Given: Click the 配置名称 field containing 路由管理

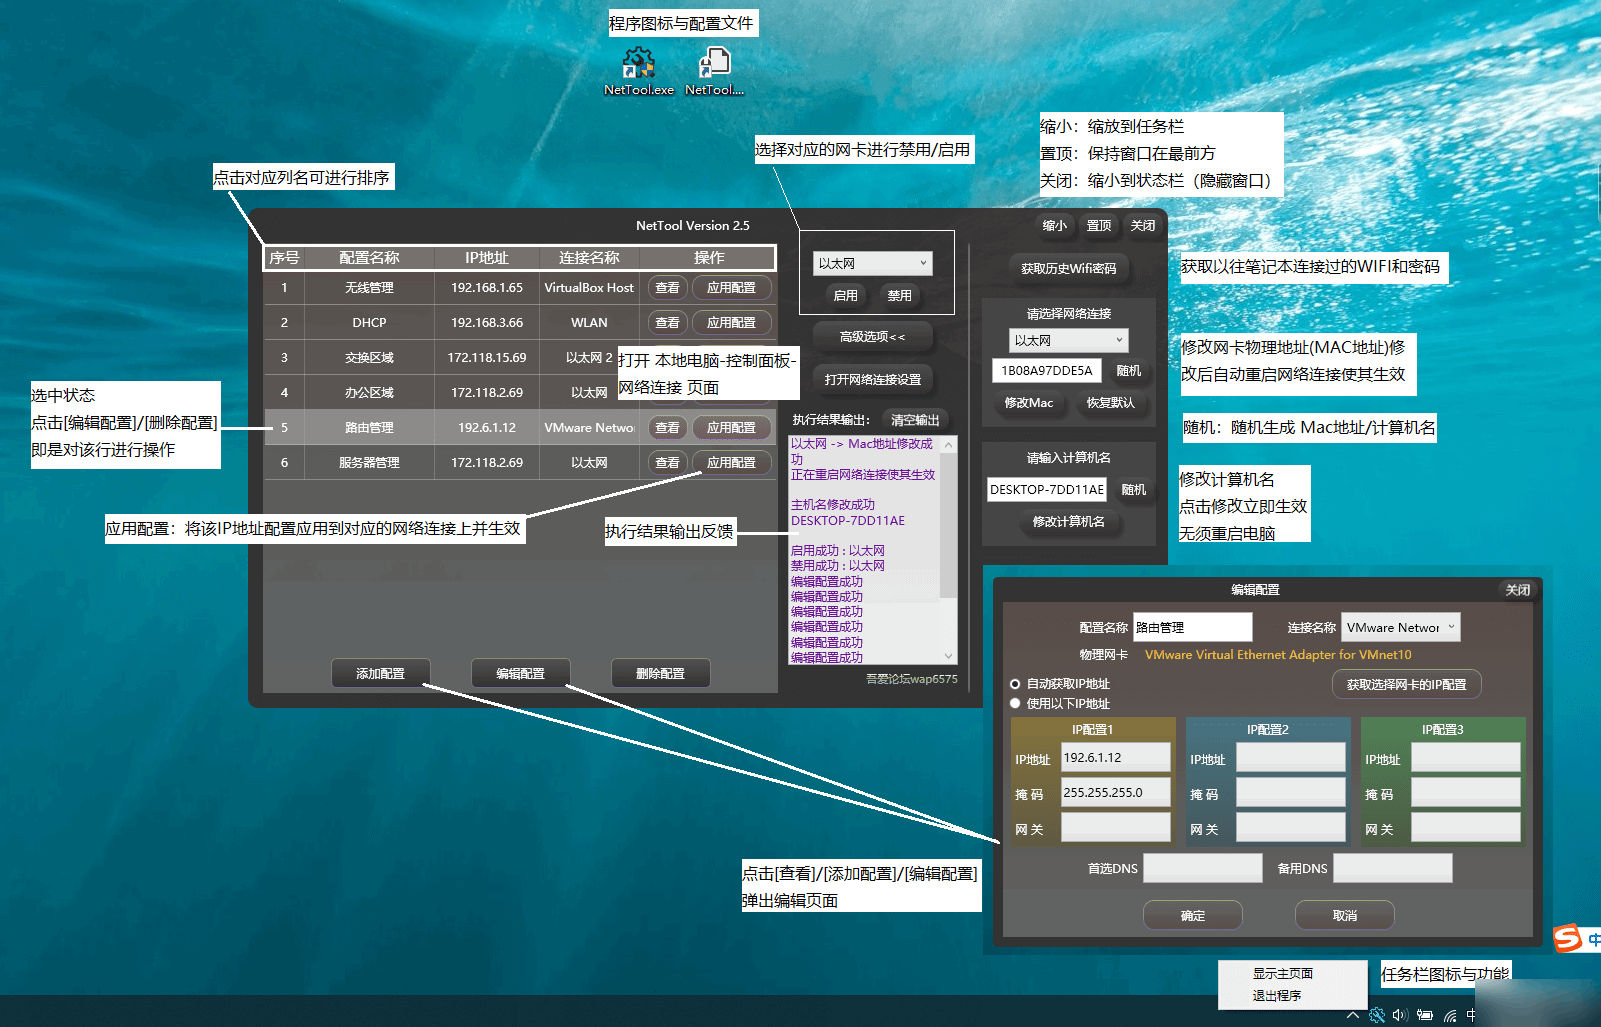Looking at the screenshot, I should pyautogui.click(x=1192, y=627).
